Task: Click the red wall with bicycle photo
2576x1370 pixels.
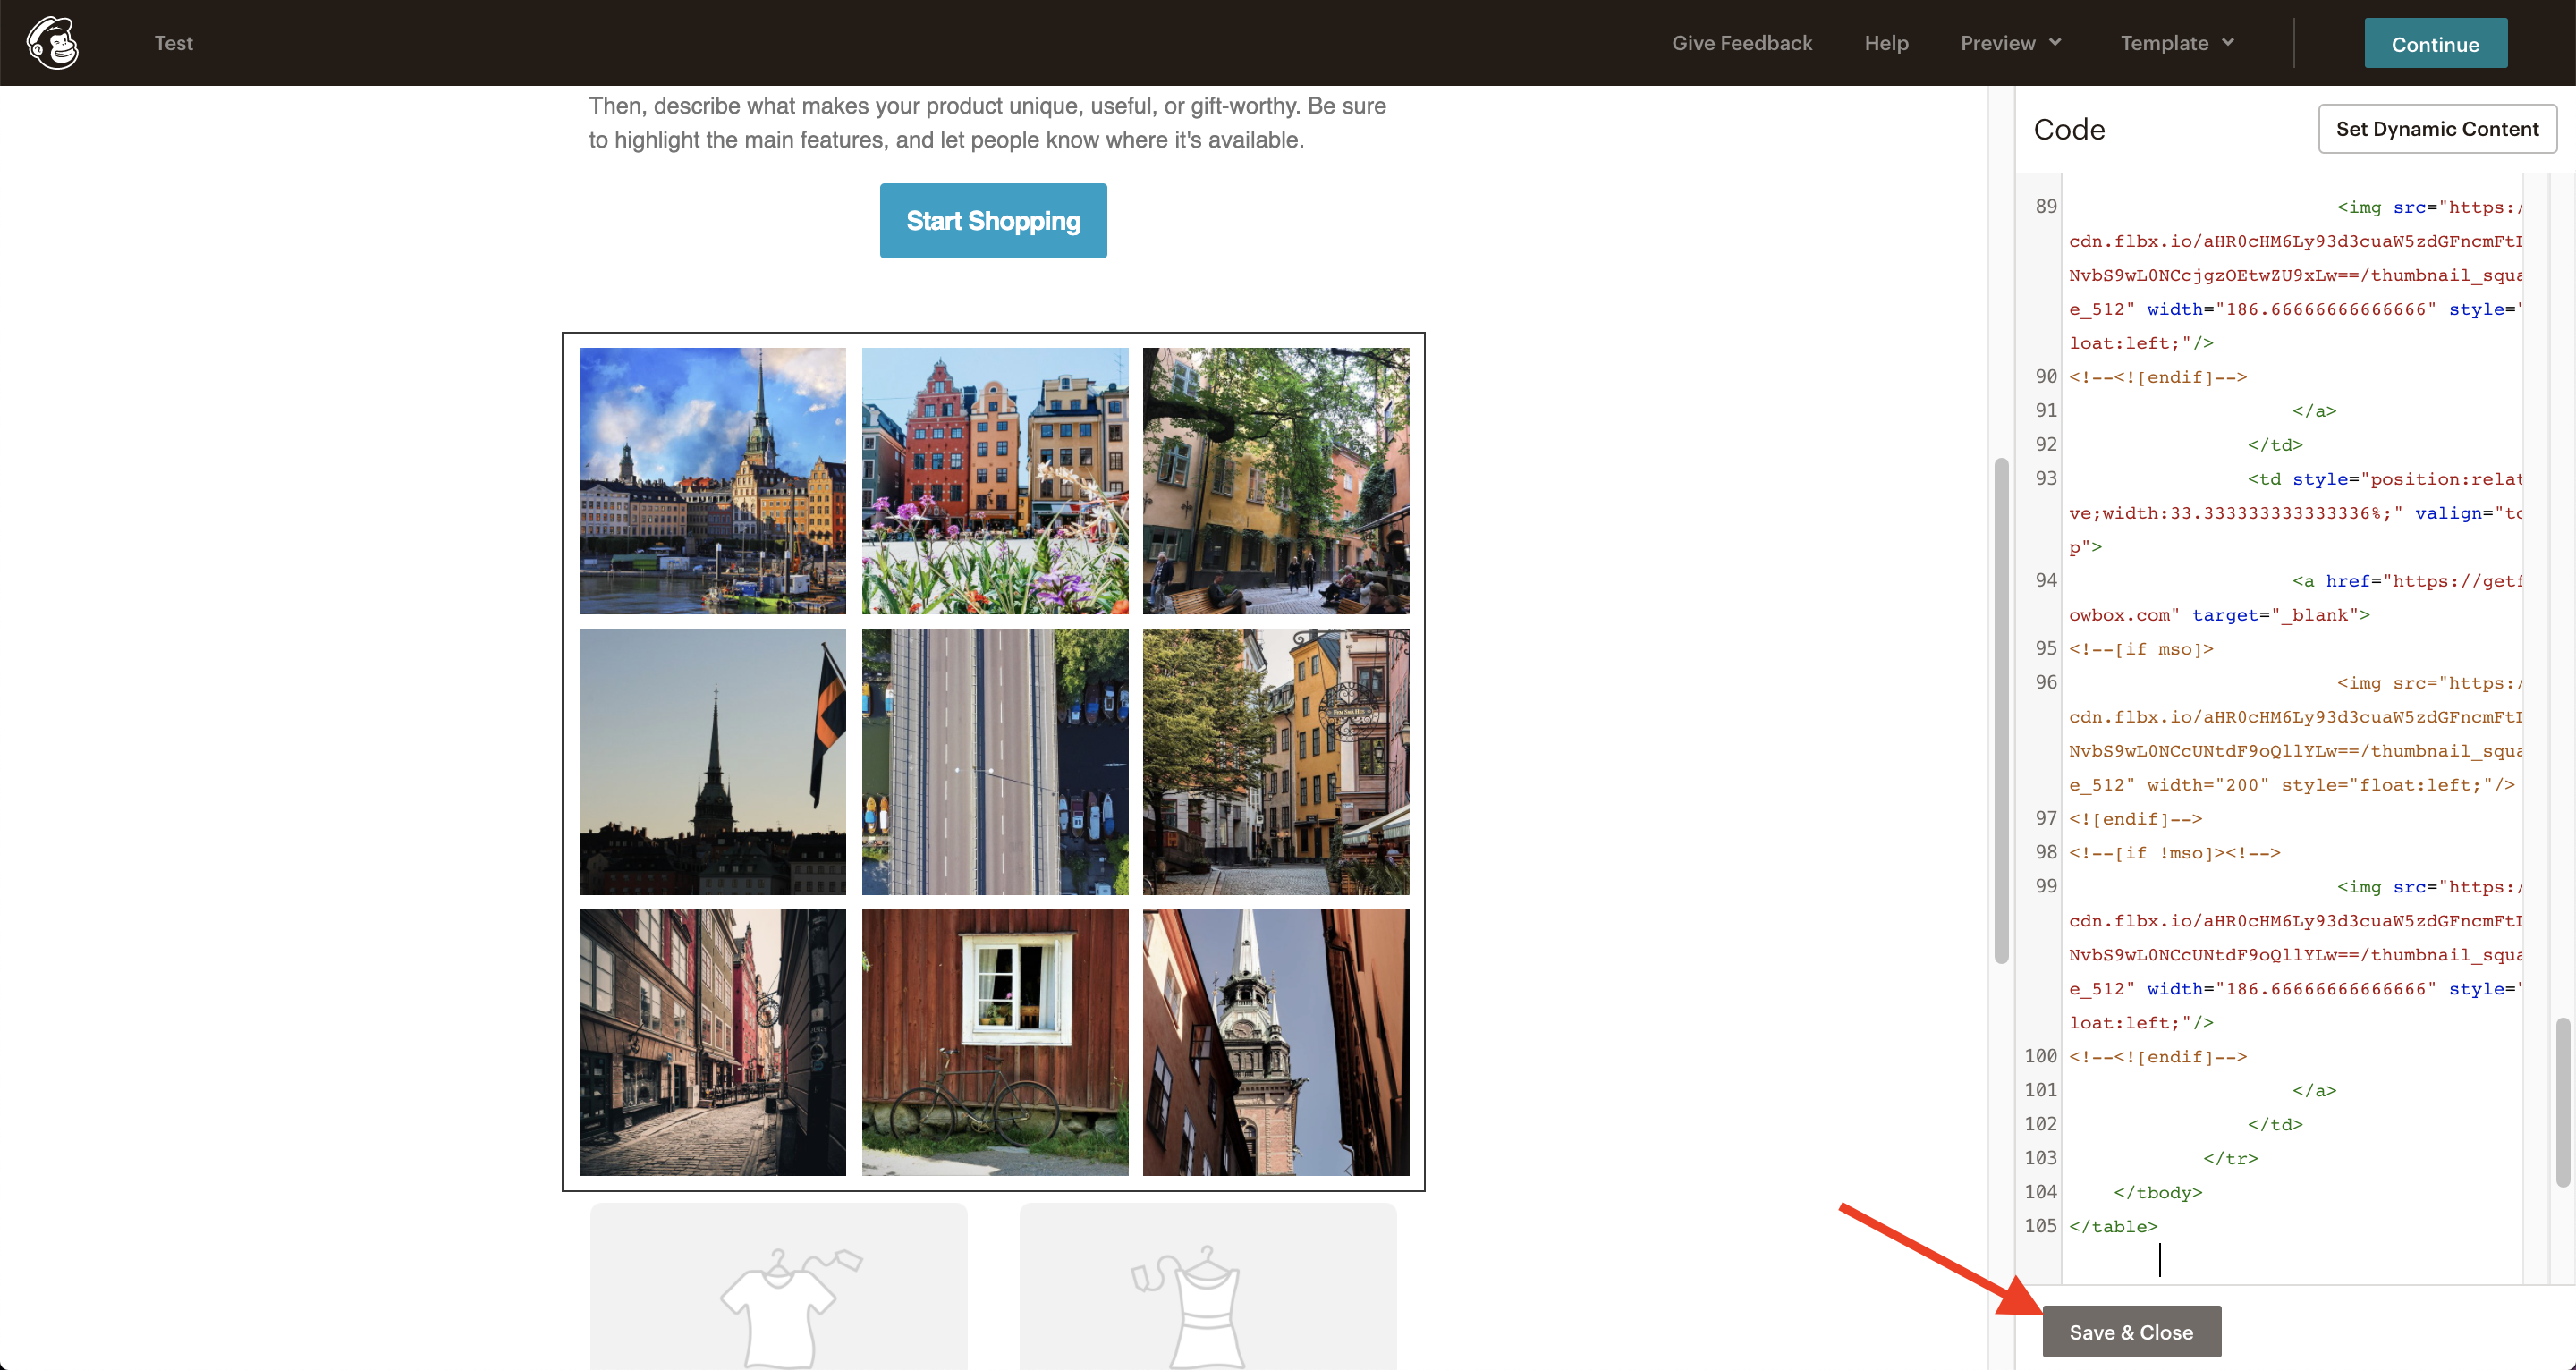Action: (994, 1042)
